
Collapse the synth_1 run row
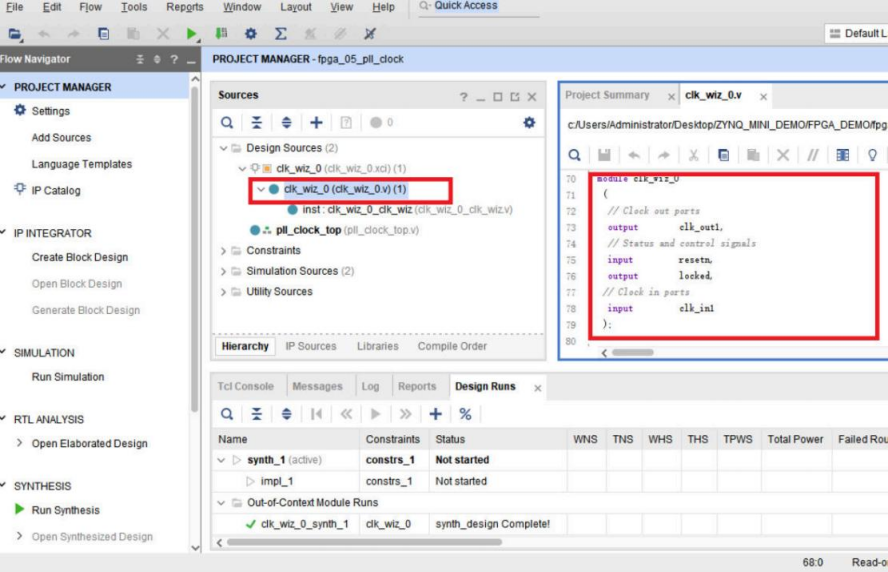tap(222, 460)
